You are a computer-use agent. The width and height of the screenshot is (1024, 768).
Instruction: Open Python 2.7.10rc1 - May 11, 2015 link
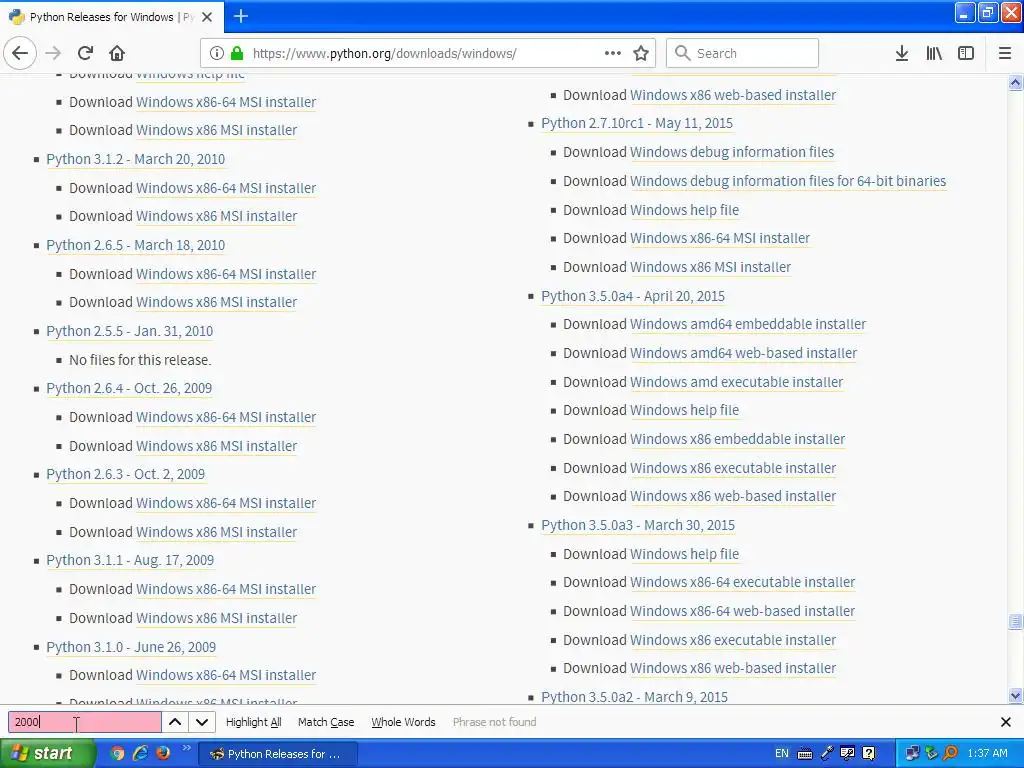pos(637,123)
